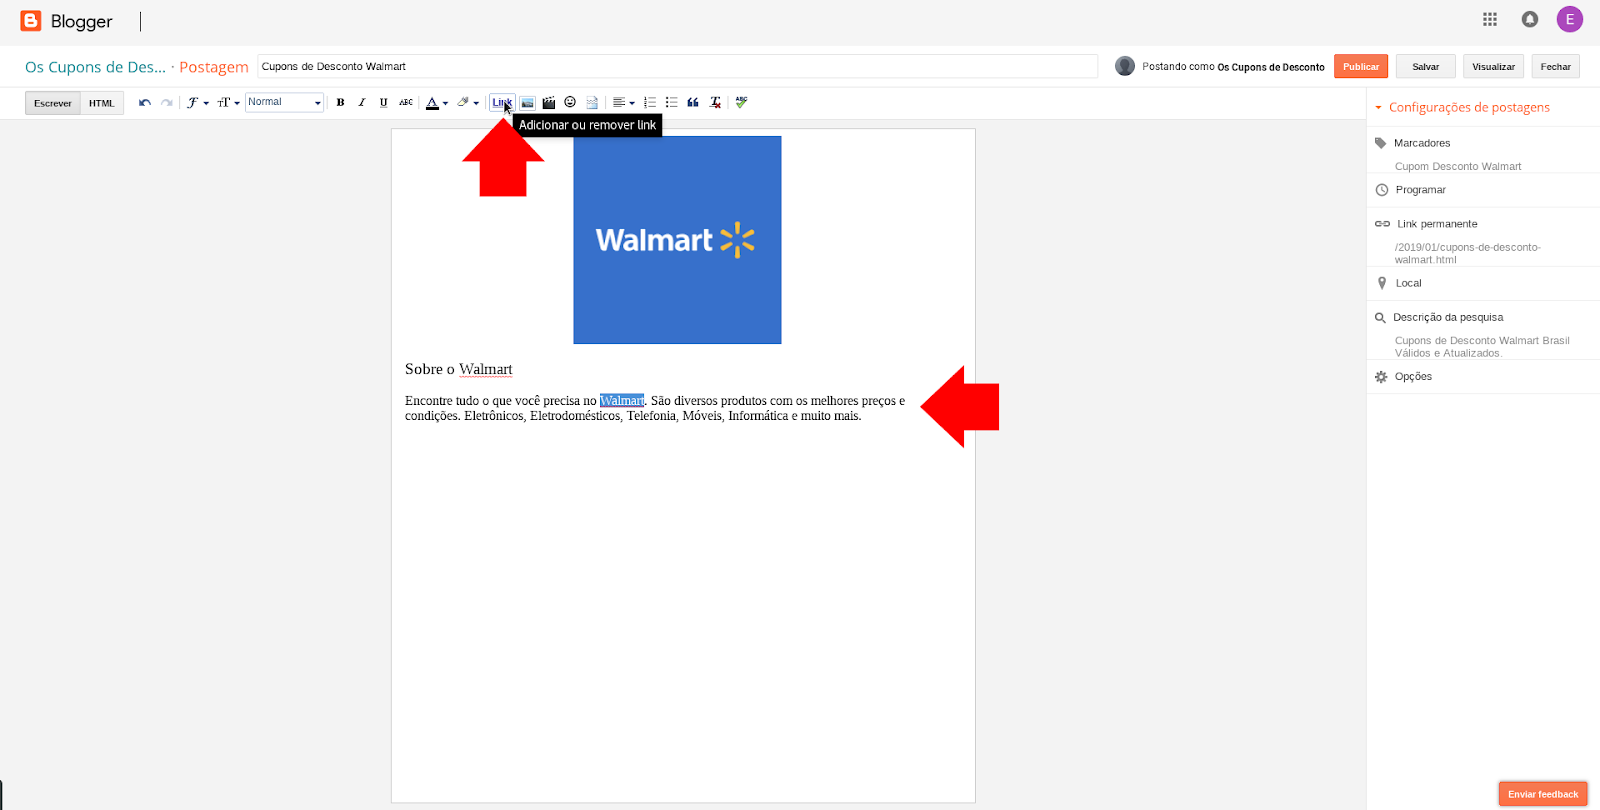Open the Google apps grid
The image size is (1600, 810).
pyautogui.click(x=1490, y=19)
